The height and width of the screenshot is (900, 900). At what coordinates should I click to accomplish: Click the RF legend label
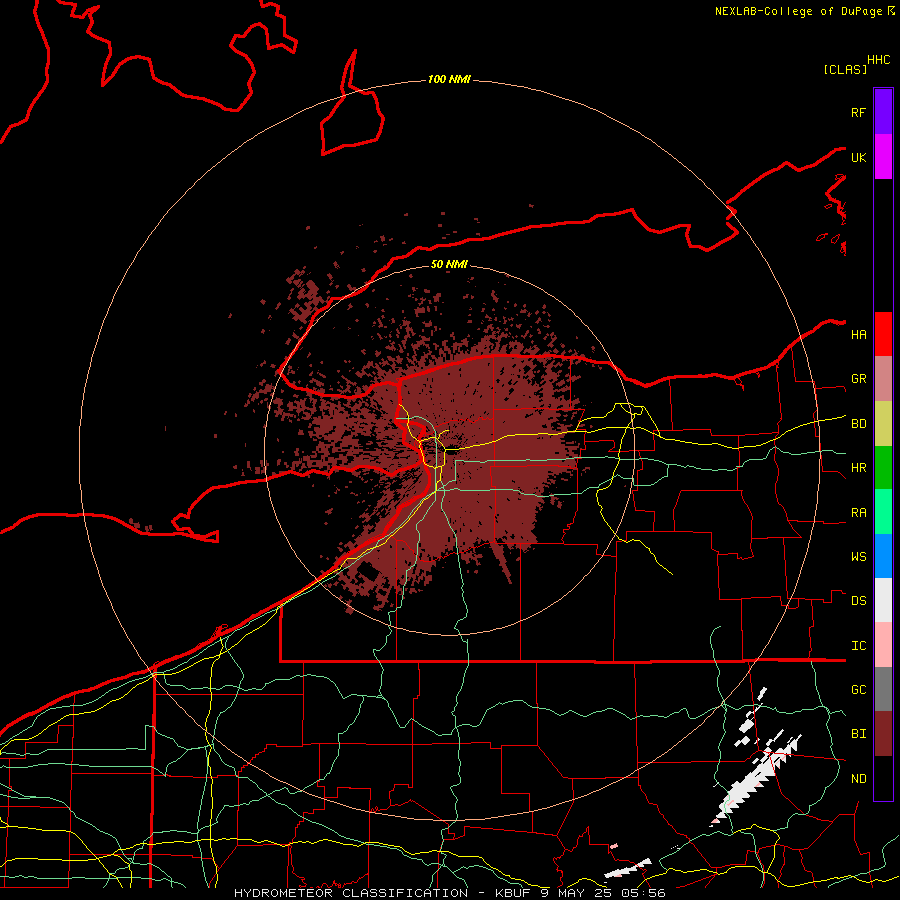(858, 112)
